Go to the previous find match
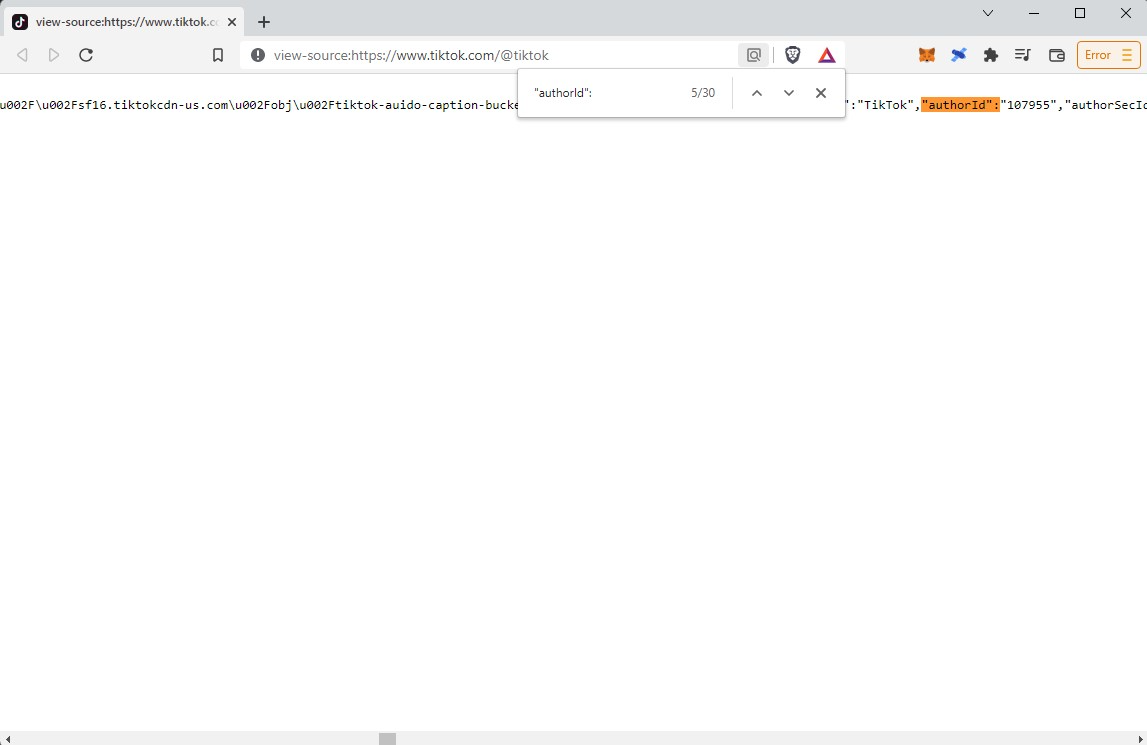This screenshot has height=745, width=1147. [757, 93]
